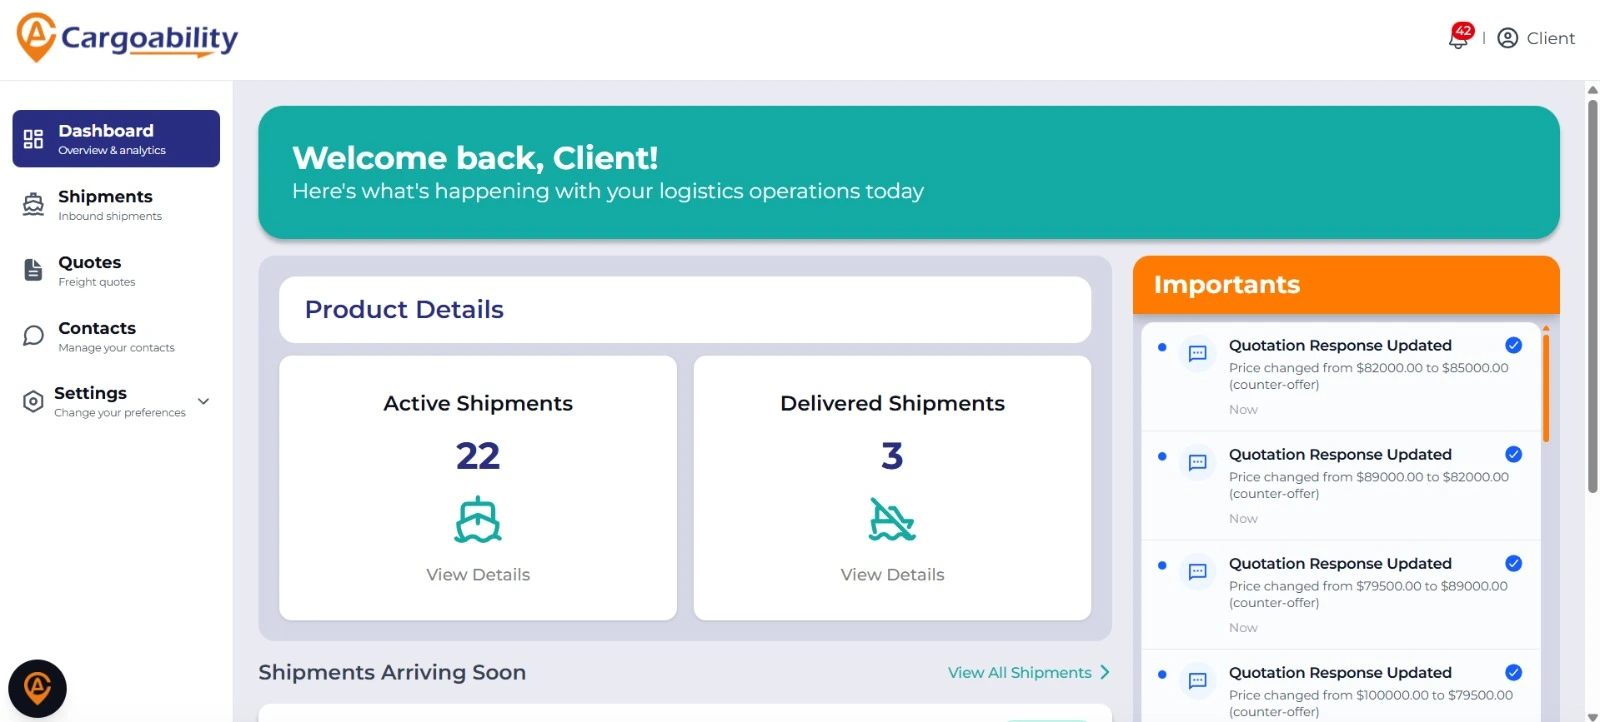This screenshot has width=1600, height=722.
Task: Toggle check mark on $89000 to $82000 notification
Action: pyautogui.click(x=1513, y=454)
